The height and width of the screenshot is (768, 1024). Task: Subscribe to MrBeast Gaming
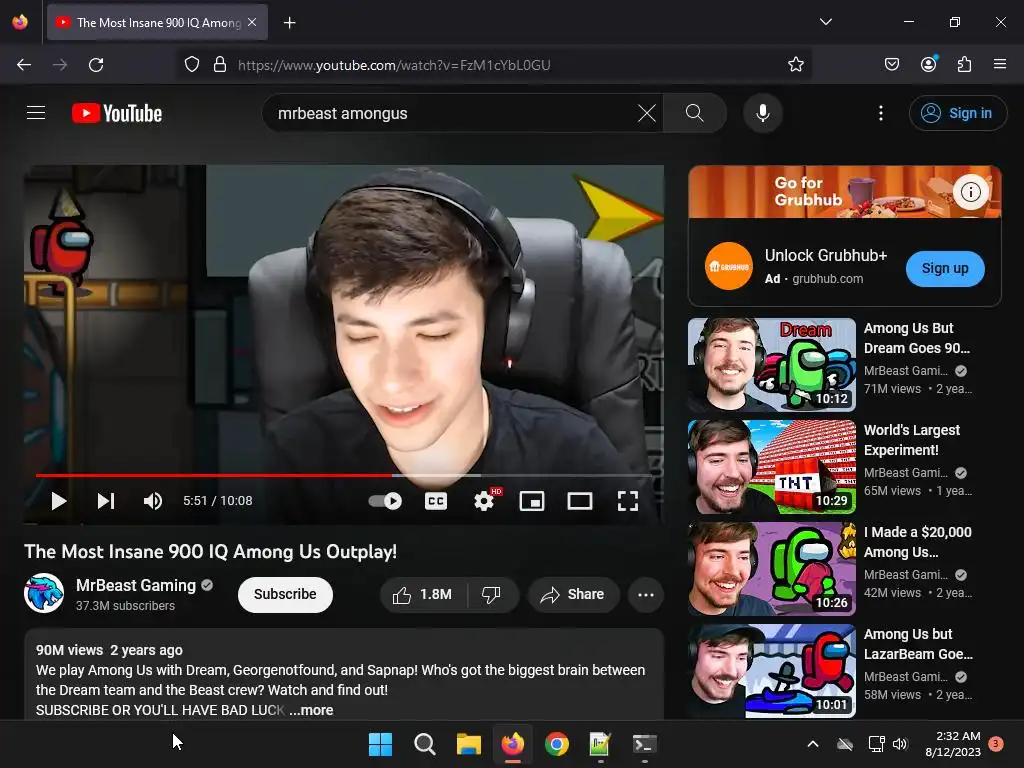pyautogui.click(x=285, y=594)
